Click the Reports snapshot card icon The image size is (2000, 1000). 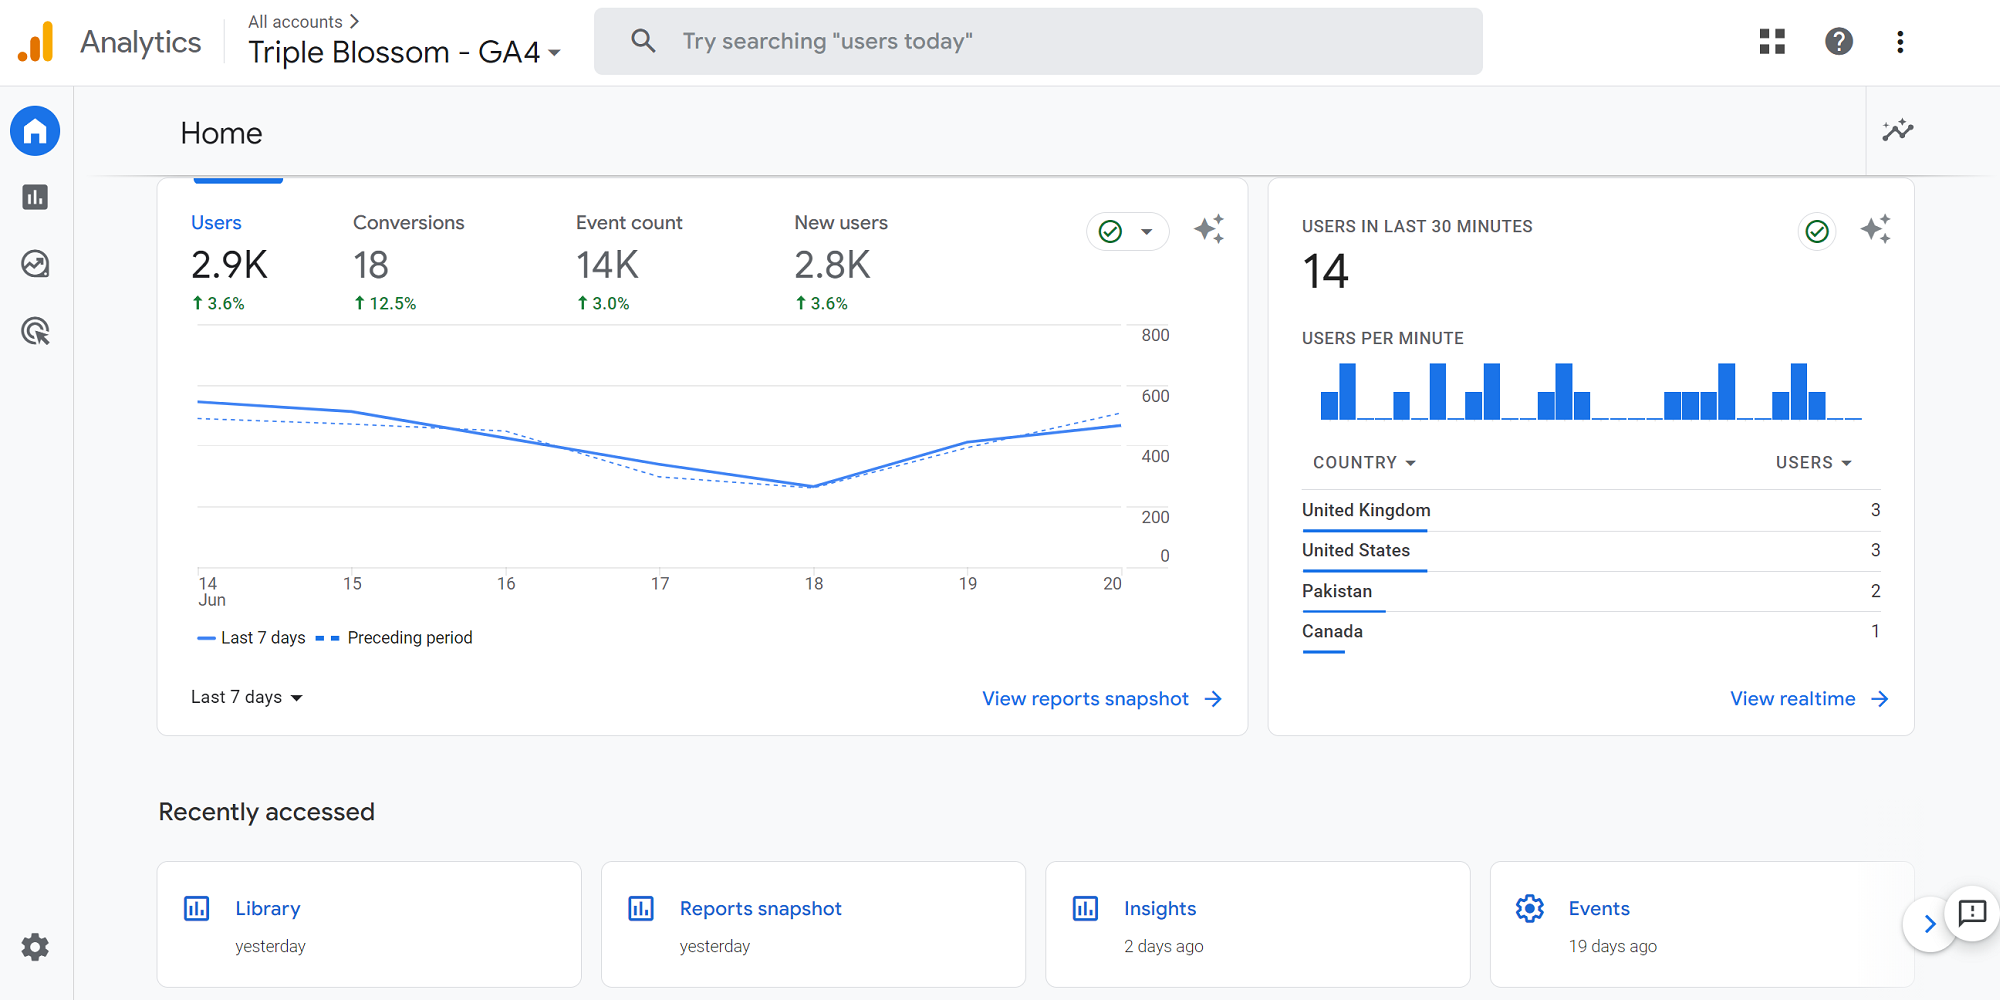tap(641, 908)
